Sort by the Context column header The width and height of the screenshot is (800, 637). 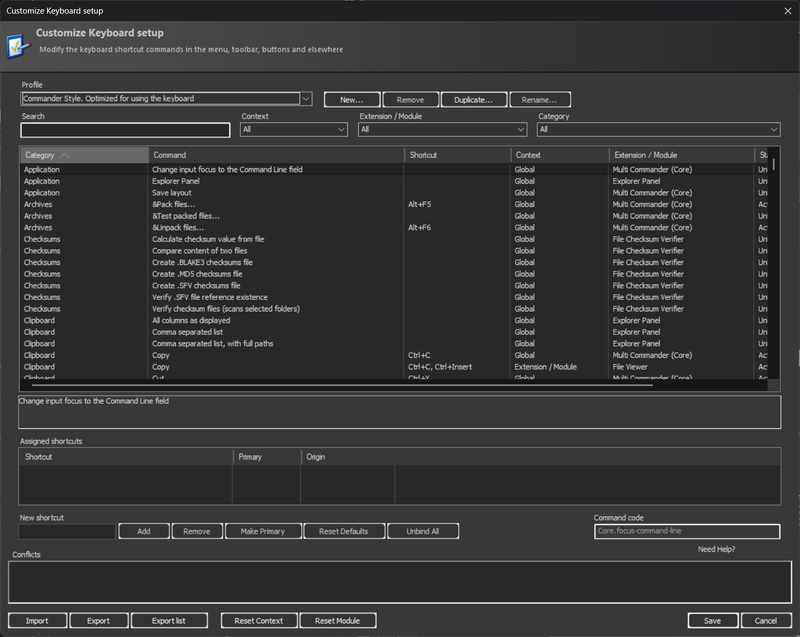pos(560,155)
